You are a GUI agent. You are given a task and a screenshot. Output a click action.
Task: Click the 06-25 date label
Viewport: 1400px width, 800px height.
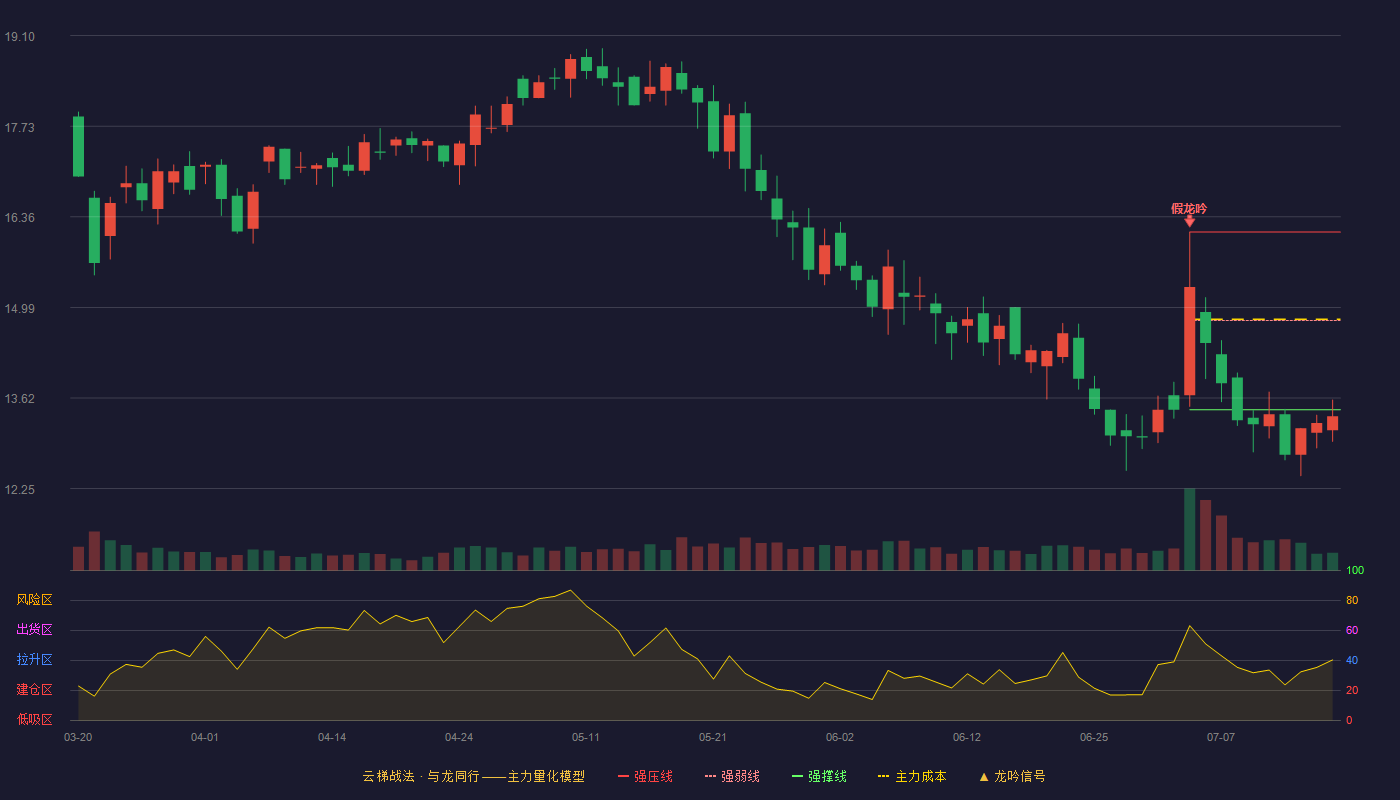[1094, 737]
